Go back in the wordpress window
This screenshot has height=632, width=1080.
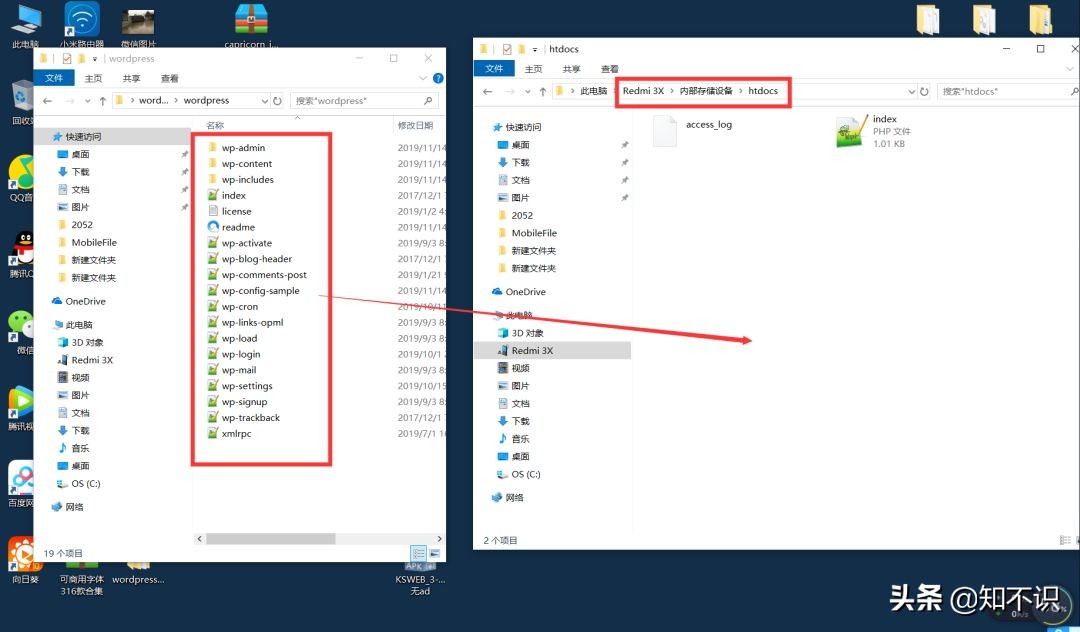[x=48, y=101]
